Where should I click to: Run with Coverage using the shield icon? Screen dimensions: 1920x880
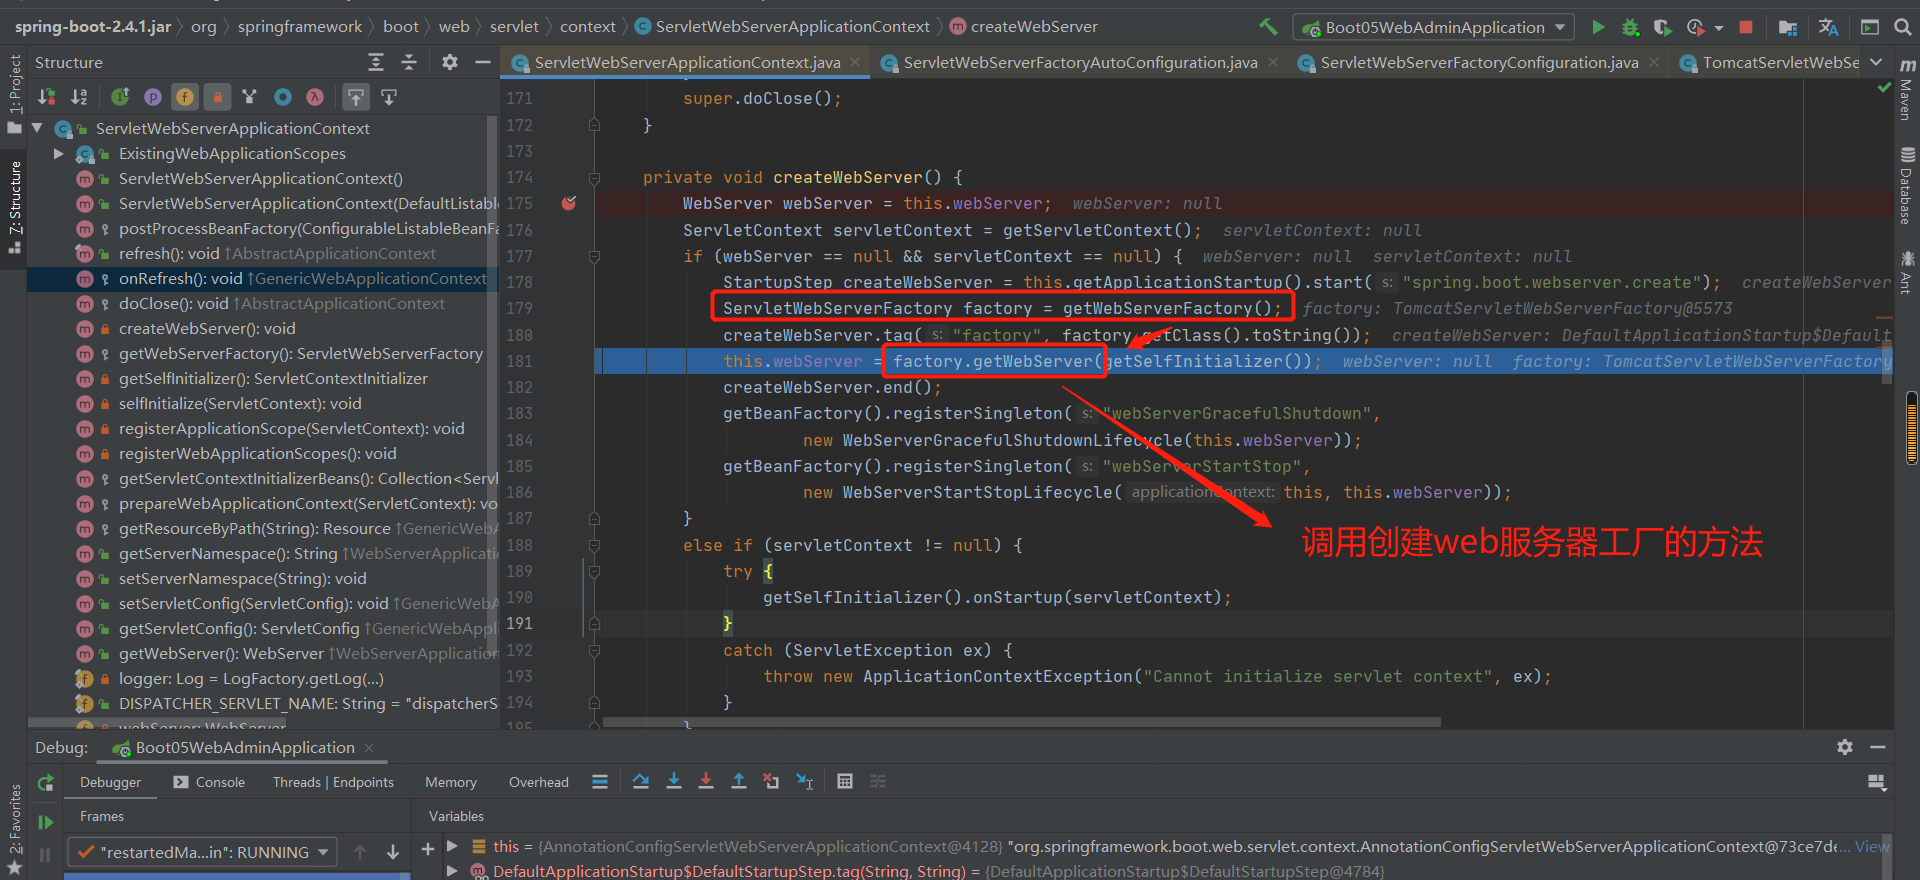(1662, 27)
